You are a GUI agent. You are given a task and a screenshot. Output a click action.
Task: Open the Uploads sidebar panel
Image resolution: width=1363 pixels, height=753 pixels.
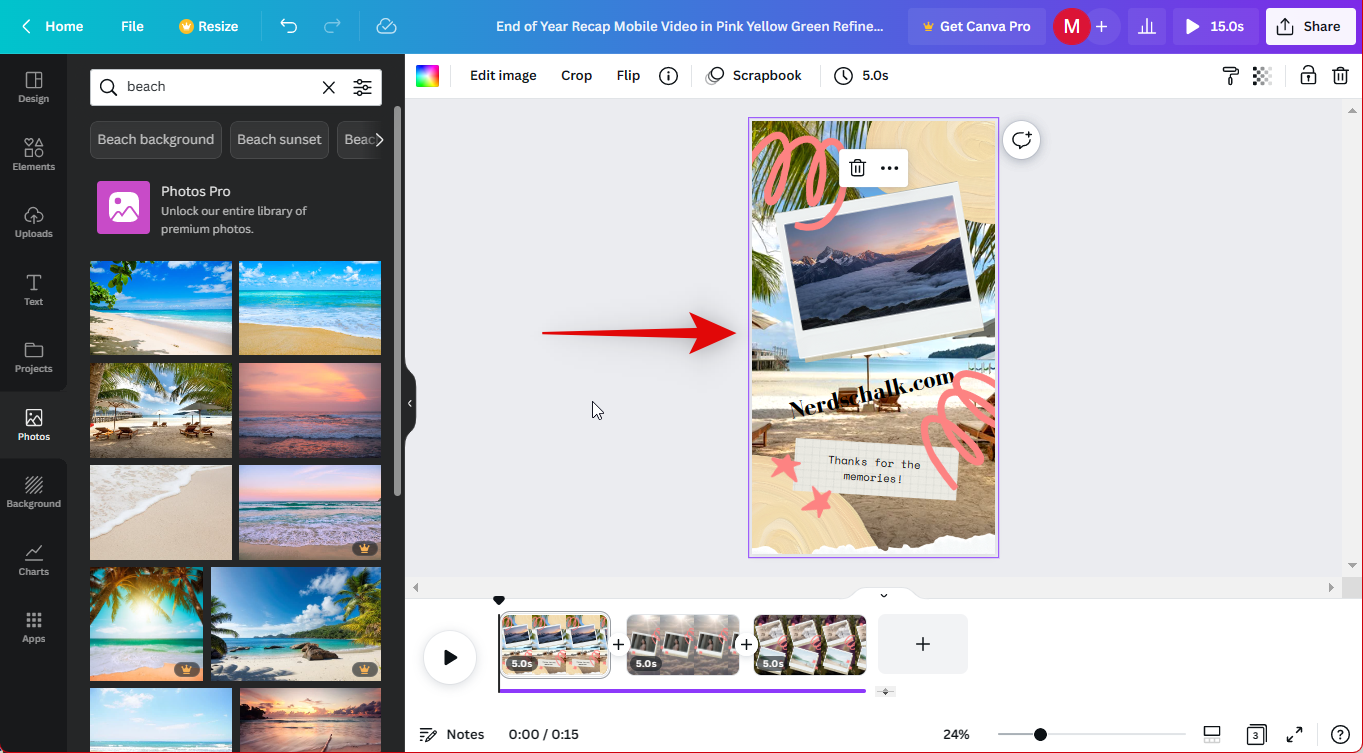point(33,222)
